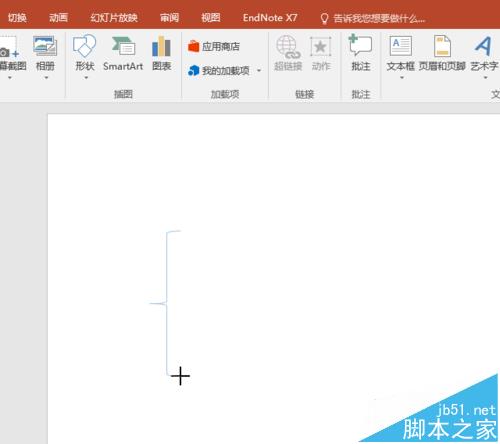Expand the 形状 dropdown arrow

point(86,78)
